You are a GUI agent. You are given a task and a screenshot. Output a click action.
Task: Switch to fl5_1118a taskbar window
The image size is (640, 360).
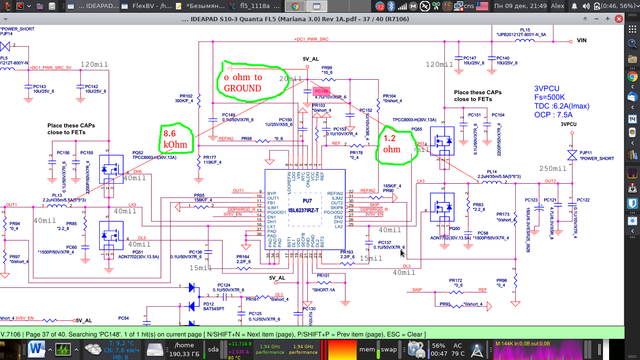pyautogui.click(x=255, y=6)
